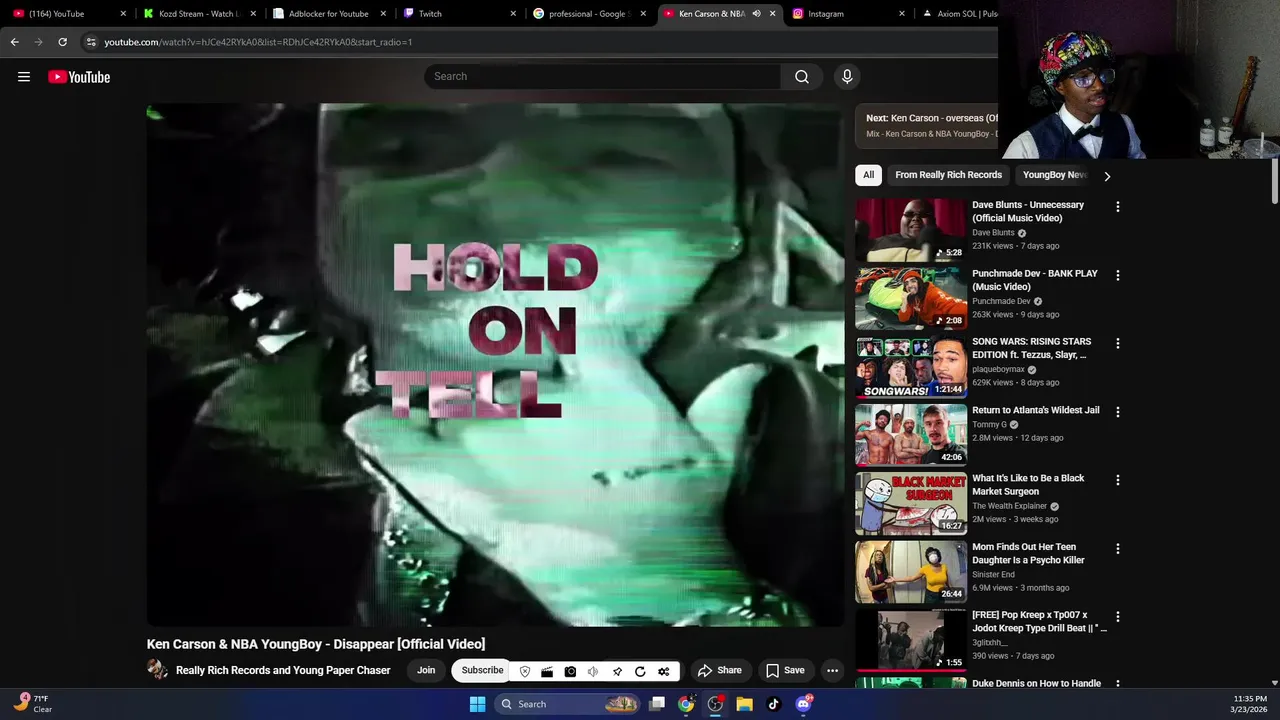This screenshot has width=1280, height=720.
Task: Click the loop repeat icon in extension toolbar
Action: pos(640,671)
